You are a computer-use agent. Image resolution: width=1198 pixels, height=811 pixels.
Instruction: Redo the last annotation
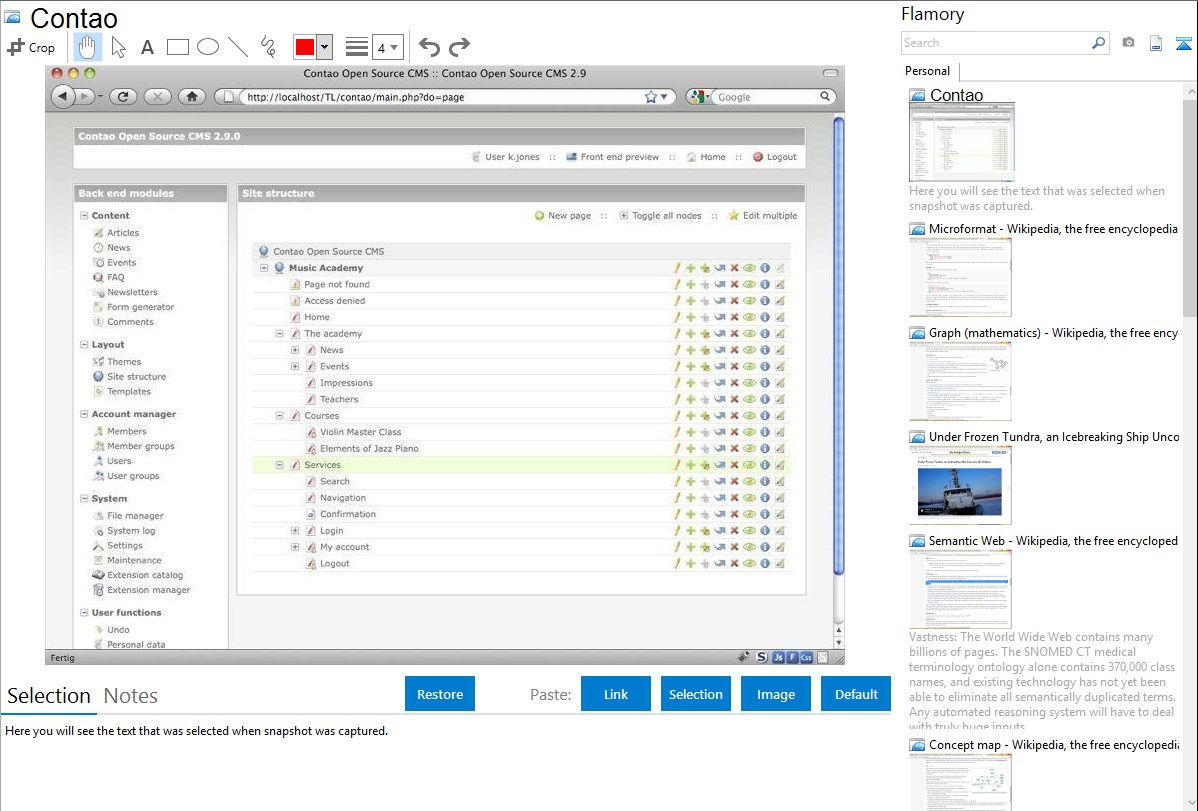coord(459,47)
